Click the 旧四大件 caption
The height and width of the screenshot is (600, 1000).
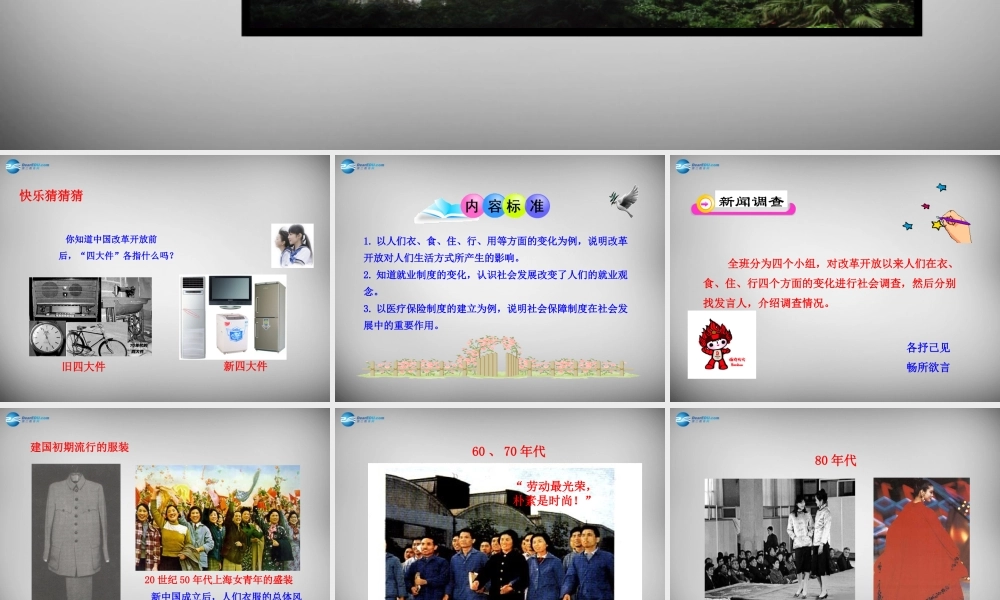pyautogui.click(x=84, y=367)
